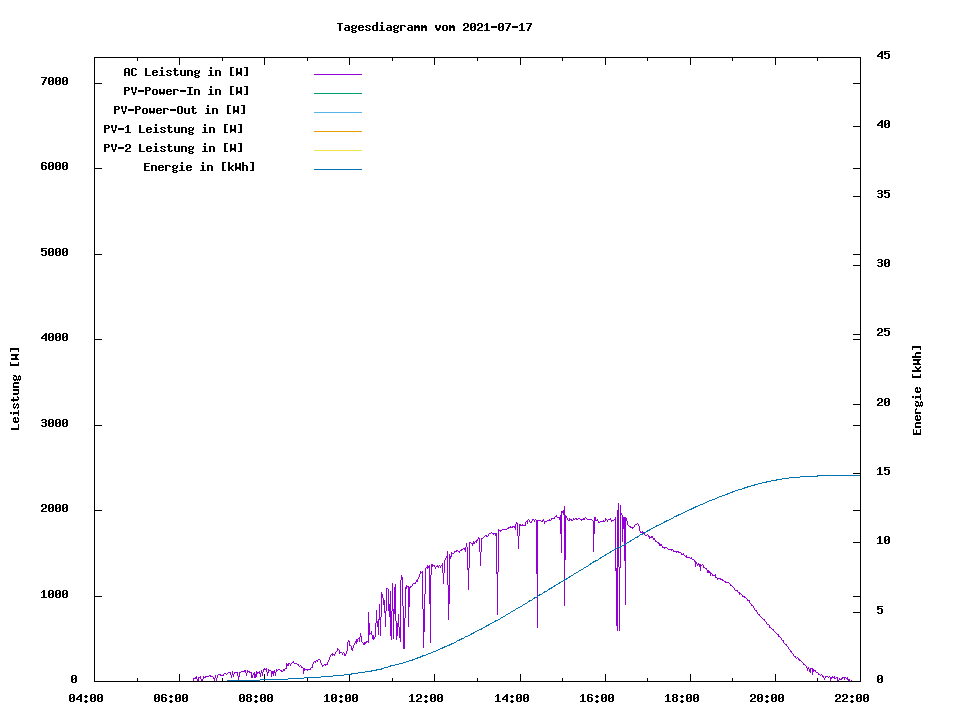Viewport: 960px width, 720px height.
Task: Click the yellow PV-2 Leistung legend line
Action: click(337, 150)
